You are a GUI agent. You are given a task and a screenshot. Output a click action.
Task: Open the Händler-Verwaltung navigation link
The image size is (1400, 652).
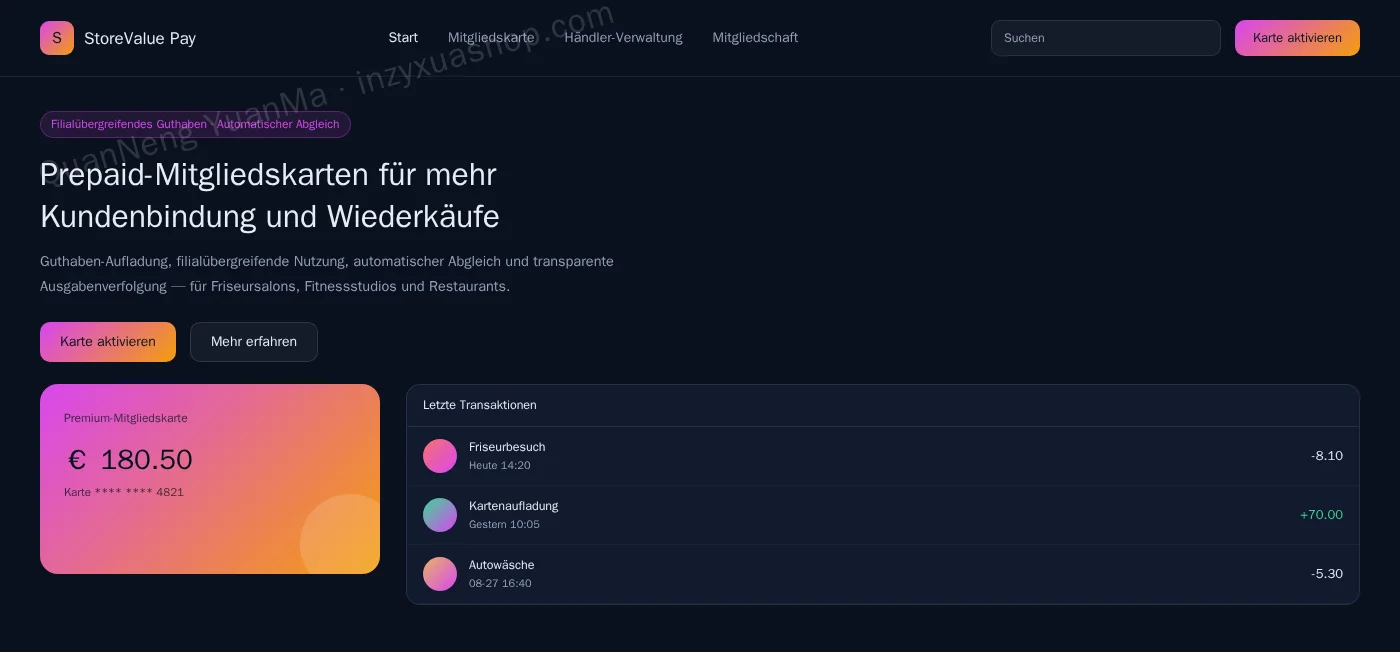(x=623, y=38)
